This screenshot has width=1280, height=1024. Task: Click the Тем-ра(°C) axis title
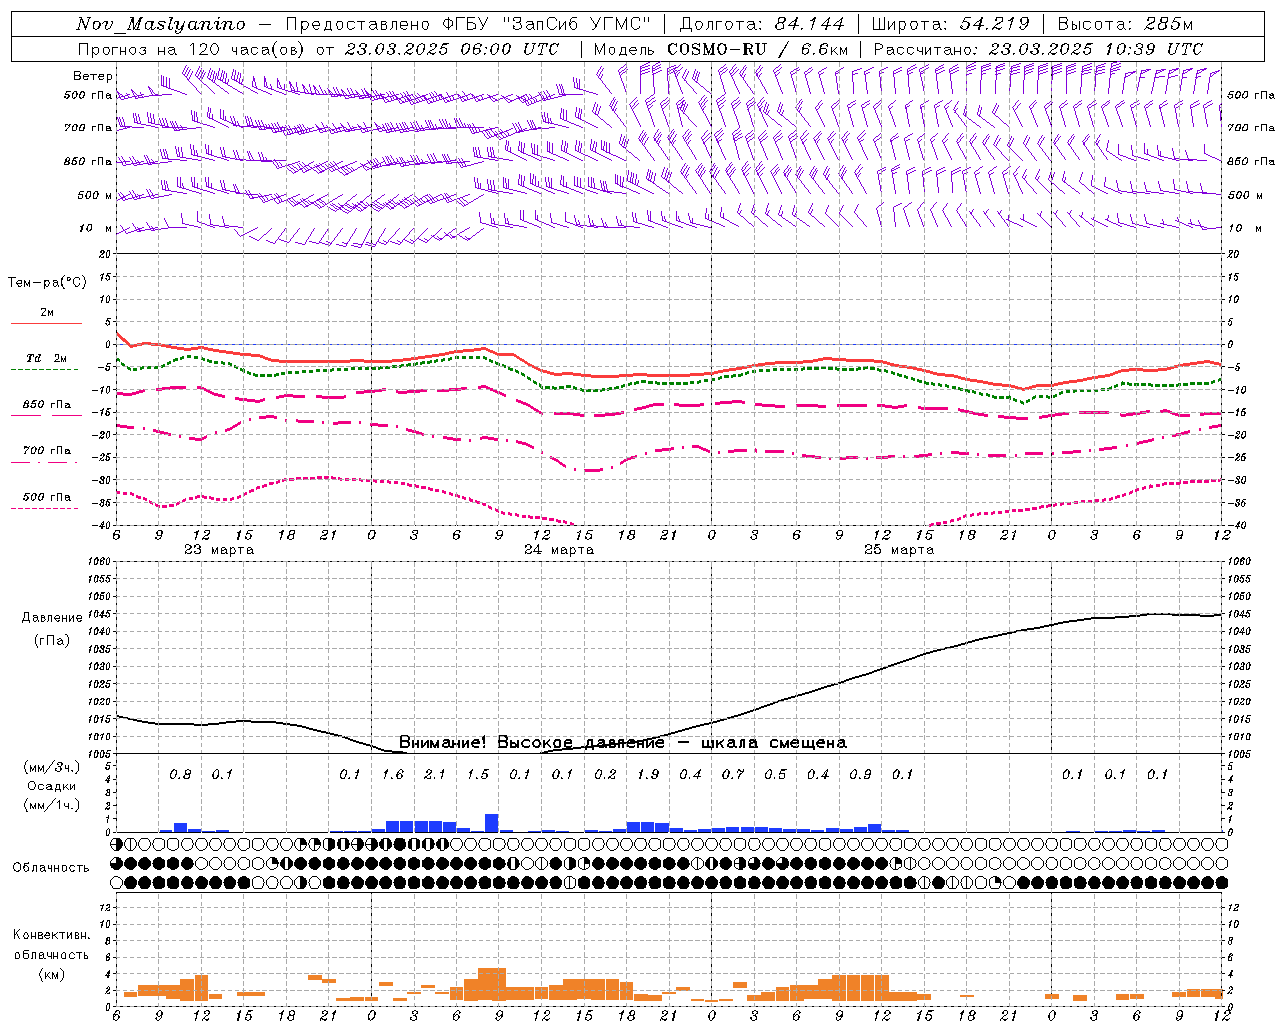click(x=47, y=283)
